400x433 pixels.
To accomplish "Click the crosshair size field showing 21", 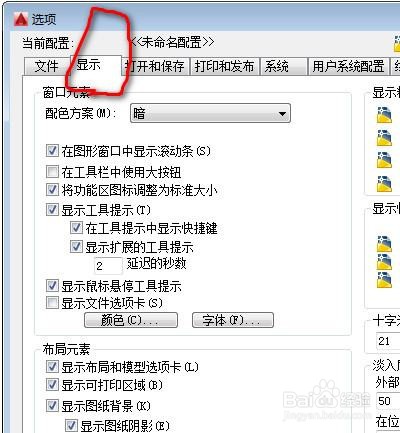I will pos(388,341).
